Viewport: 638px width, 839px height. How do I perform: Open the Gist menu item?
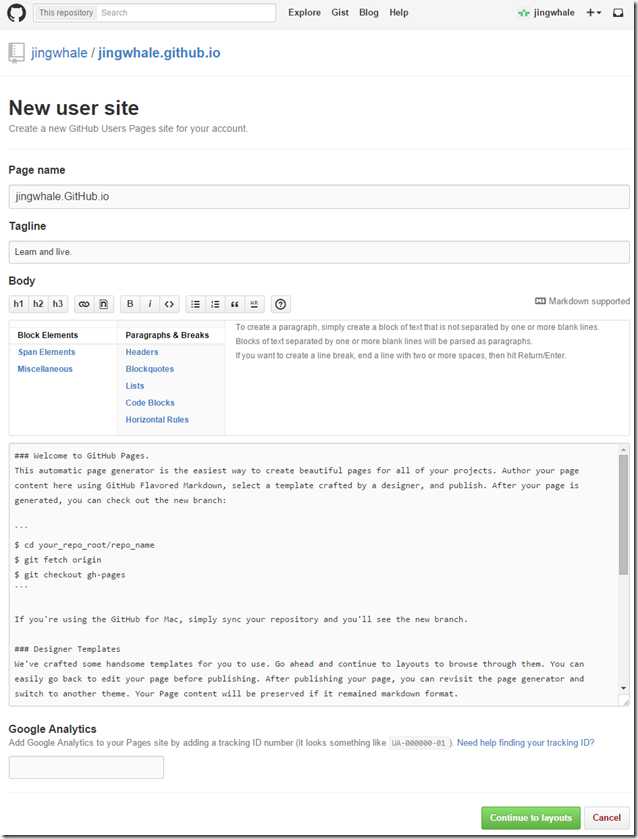pos(340,12)
